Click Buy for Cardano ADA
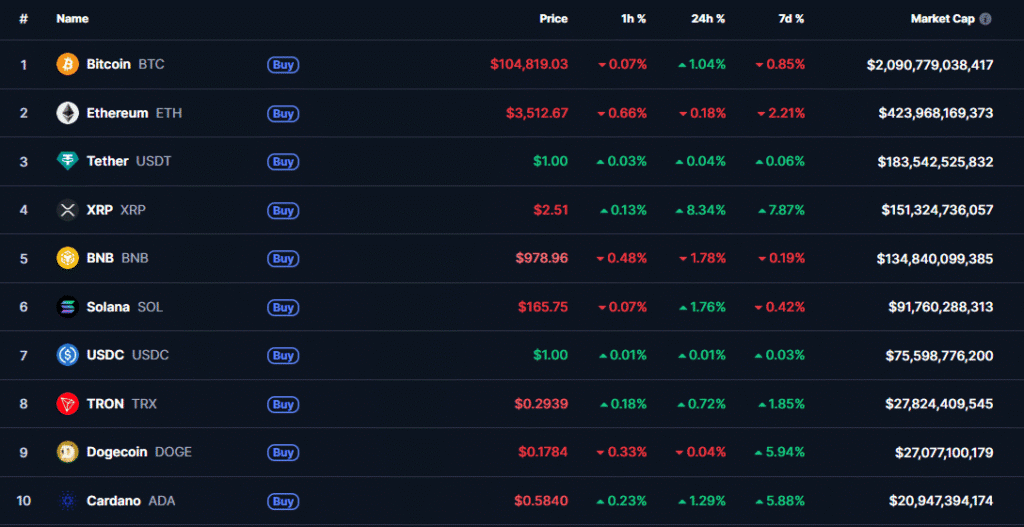The height and width of the screenshot is (527, 1024). point(283,501)
